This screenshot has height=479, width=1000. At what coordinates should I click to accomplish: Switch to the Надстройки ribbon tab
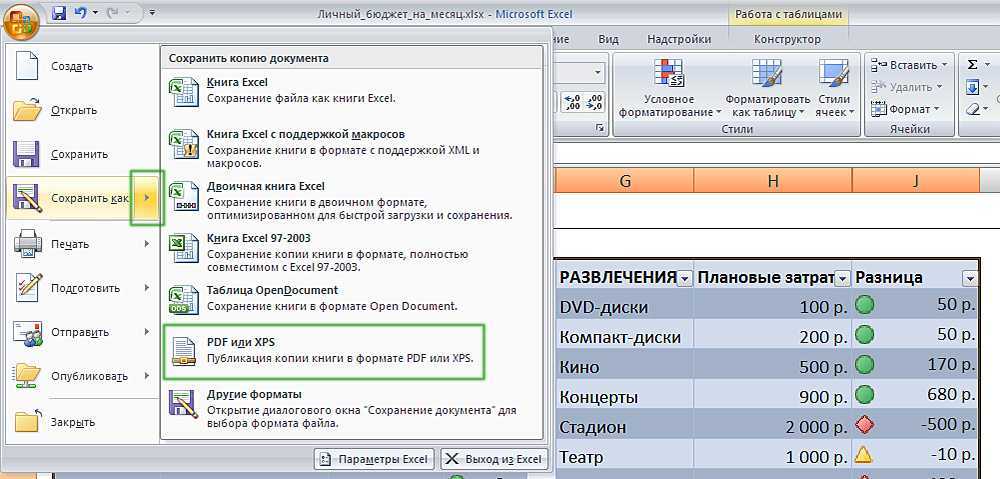pos(679,39)
